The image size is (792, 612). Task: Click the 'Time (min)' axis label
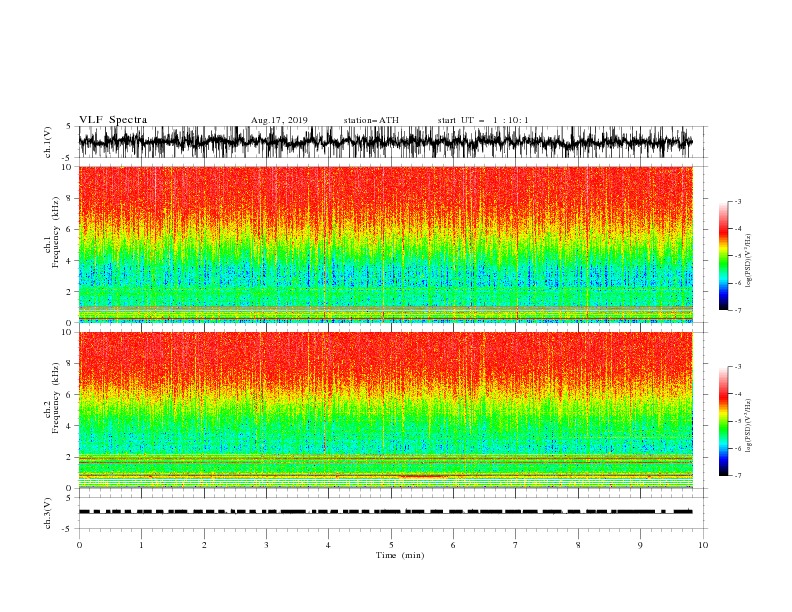pyautogui.click(x=400, y=555)
